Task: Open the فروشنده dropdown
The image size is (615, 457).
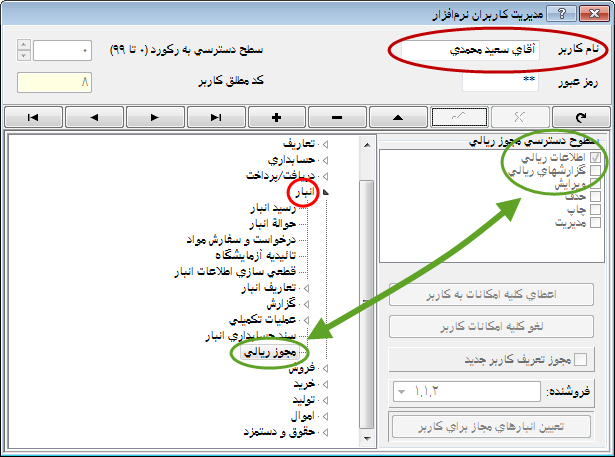Action: [401, 391]
